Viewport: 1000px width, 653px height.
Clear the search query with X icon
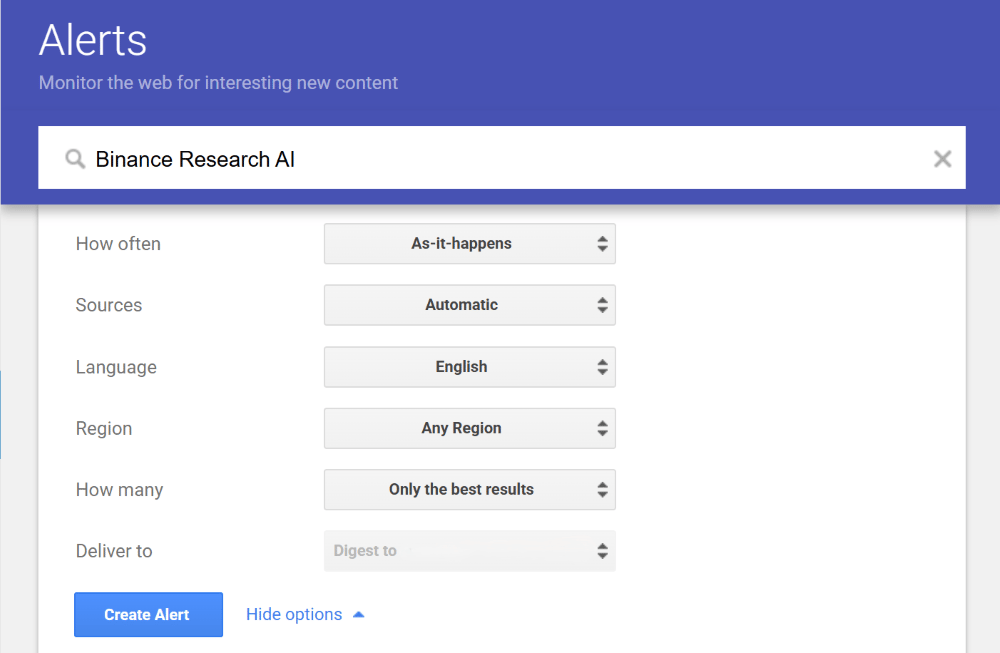[x=942, y=158]
